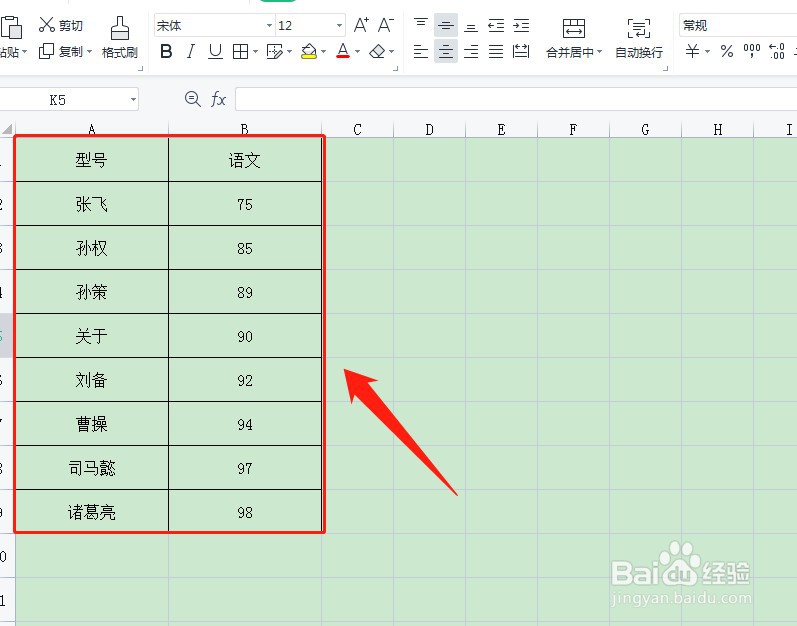Click the cell style pencil-grid icon
Viewport: 797px width, 626px height.
tap(274, 51)
